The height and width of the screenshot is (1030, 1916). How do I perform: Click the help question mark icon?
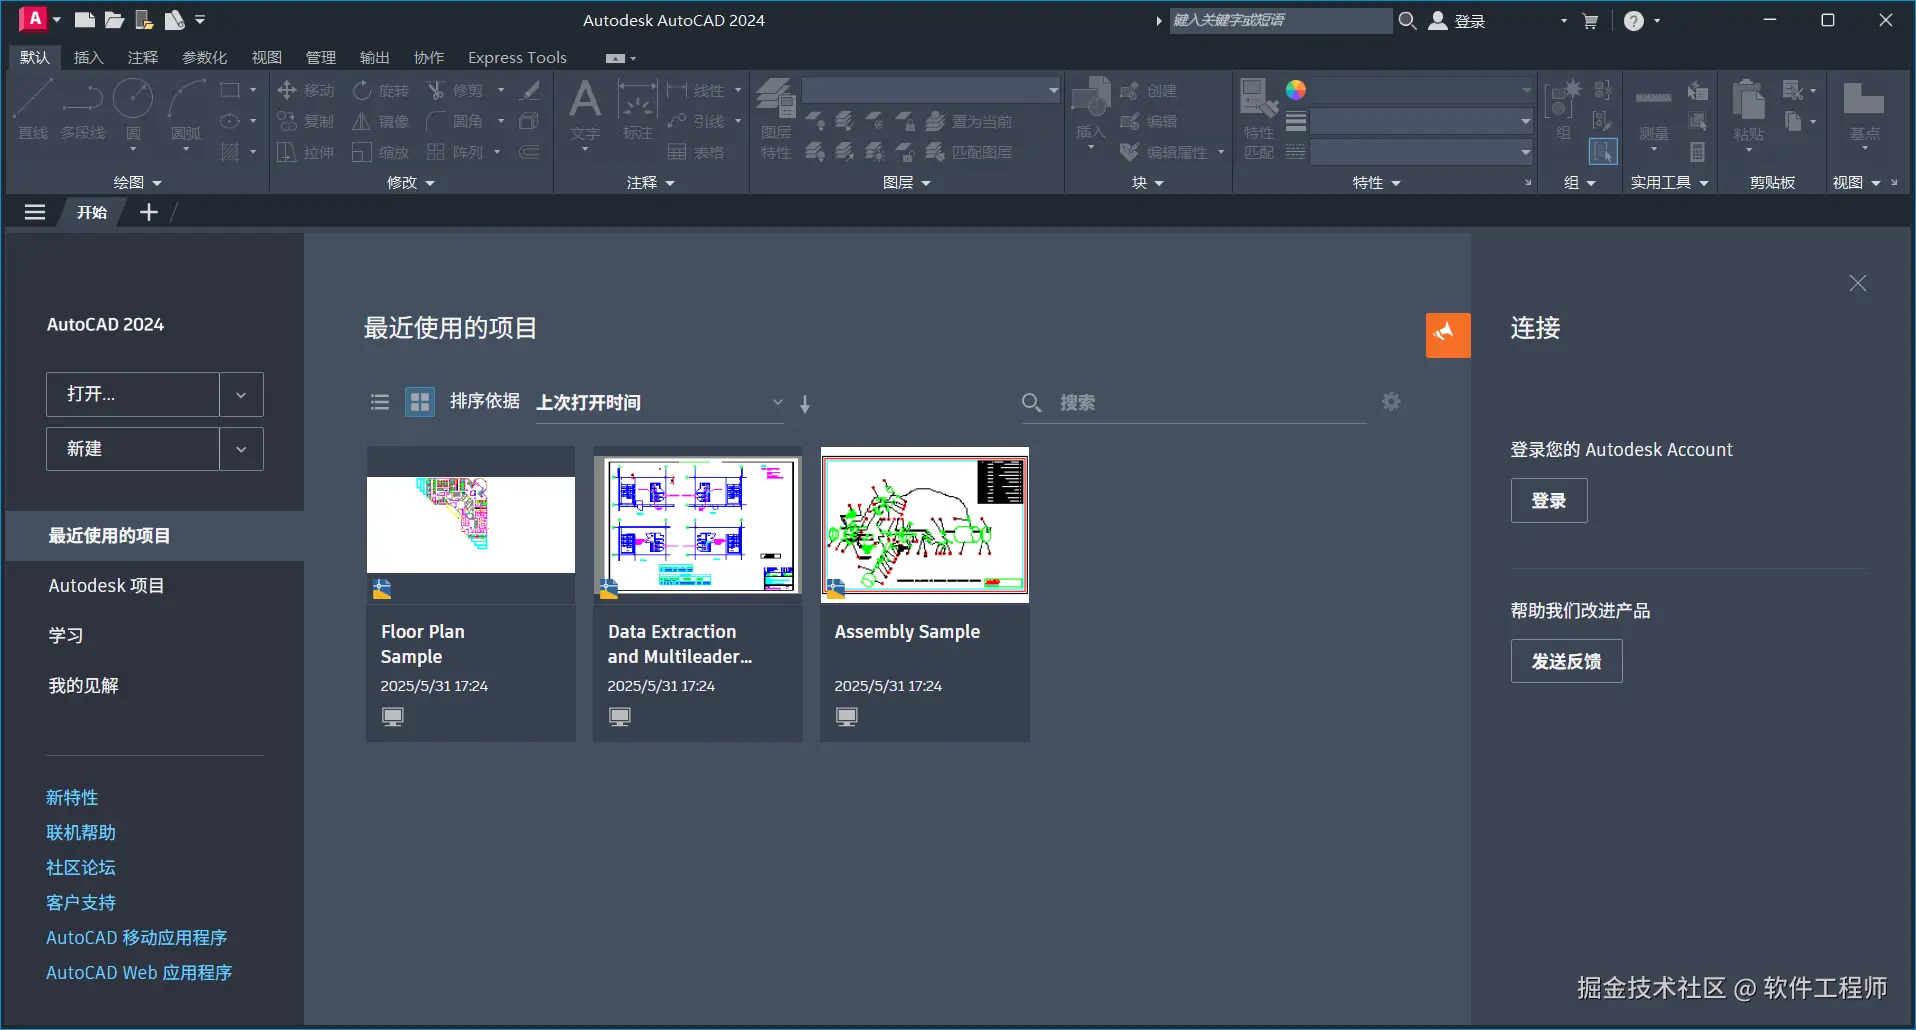[1634, 21]
